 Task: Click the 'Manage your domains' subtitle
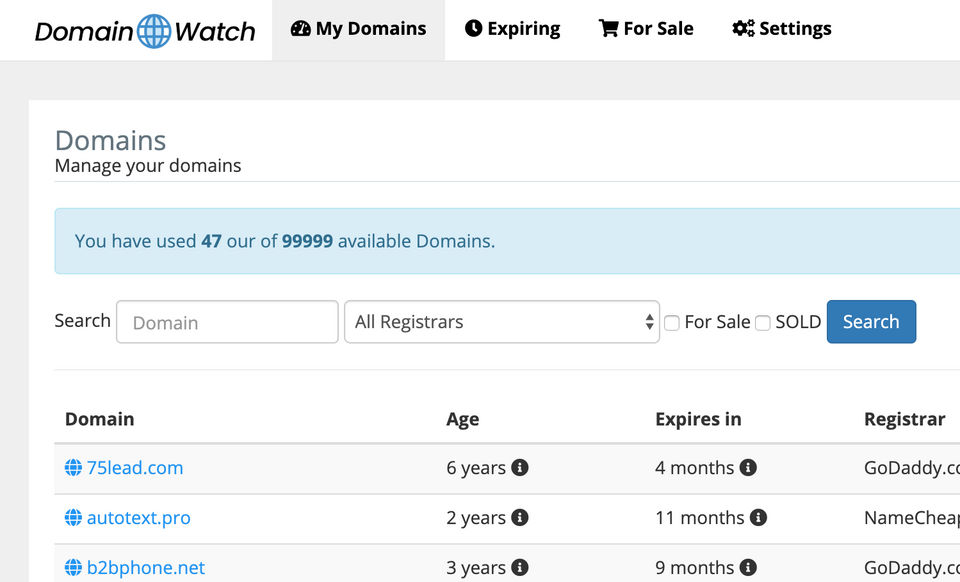148,166
